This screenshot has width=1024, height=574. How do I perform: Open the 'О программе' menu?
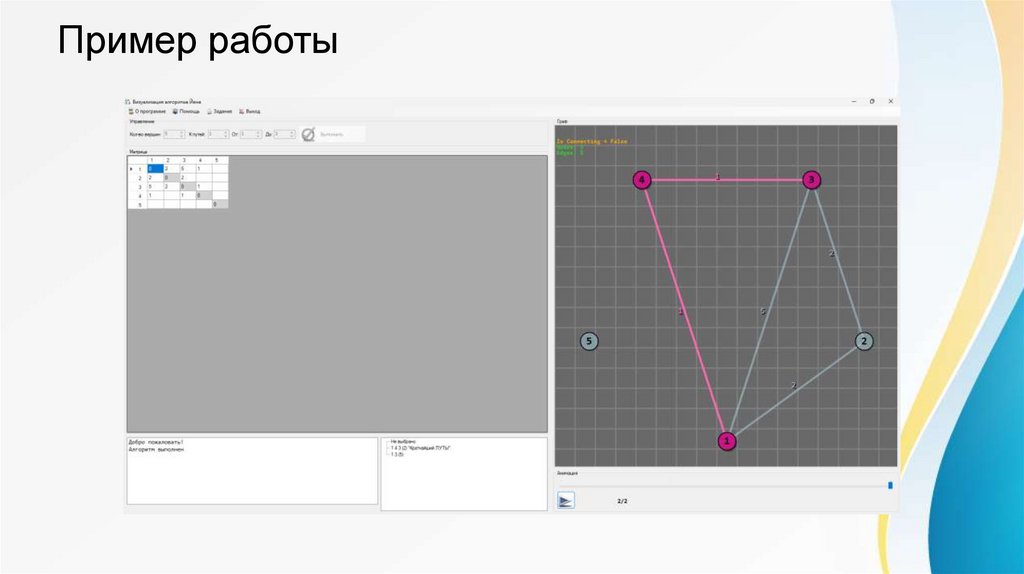tap(147, 112)
